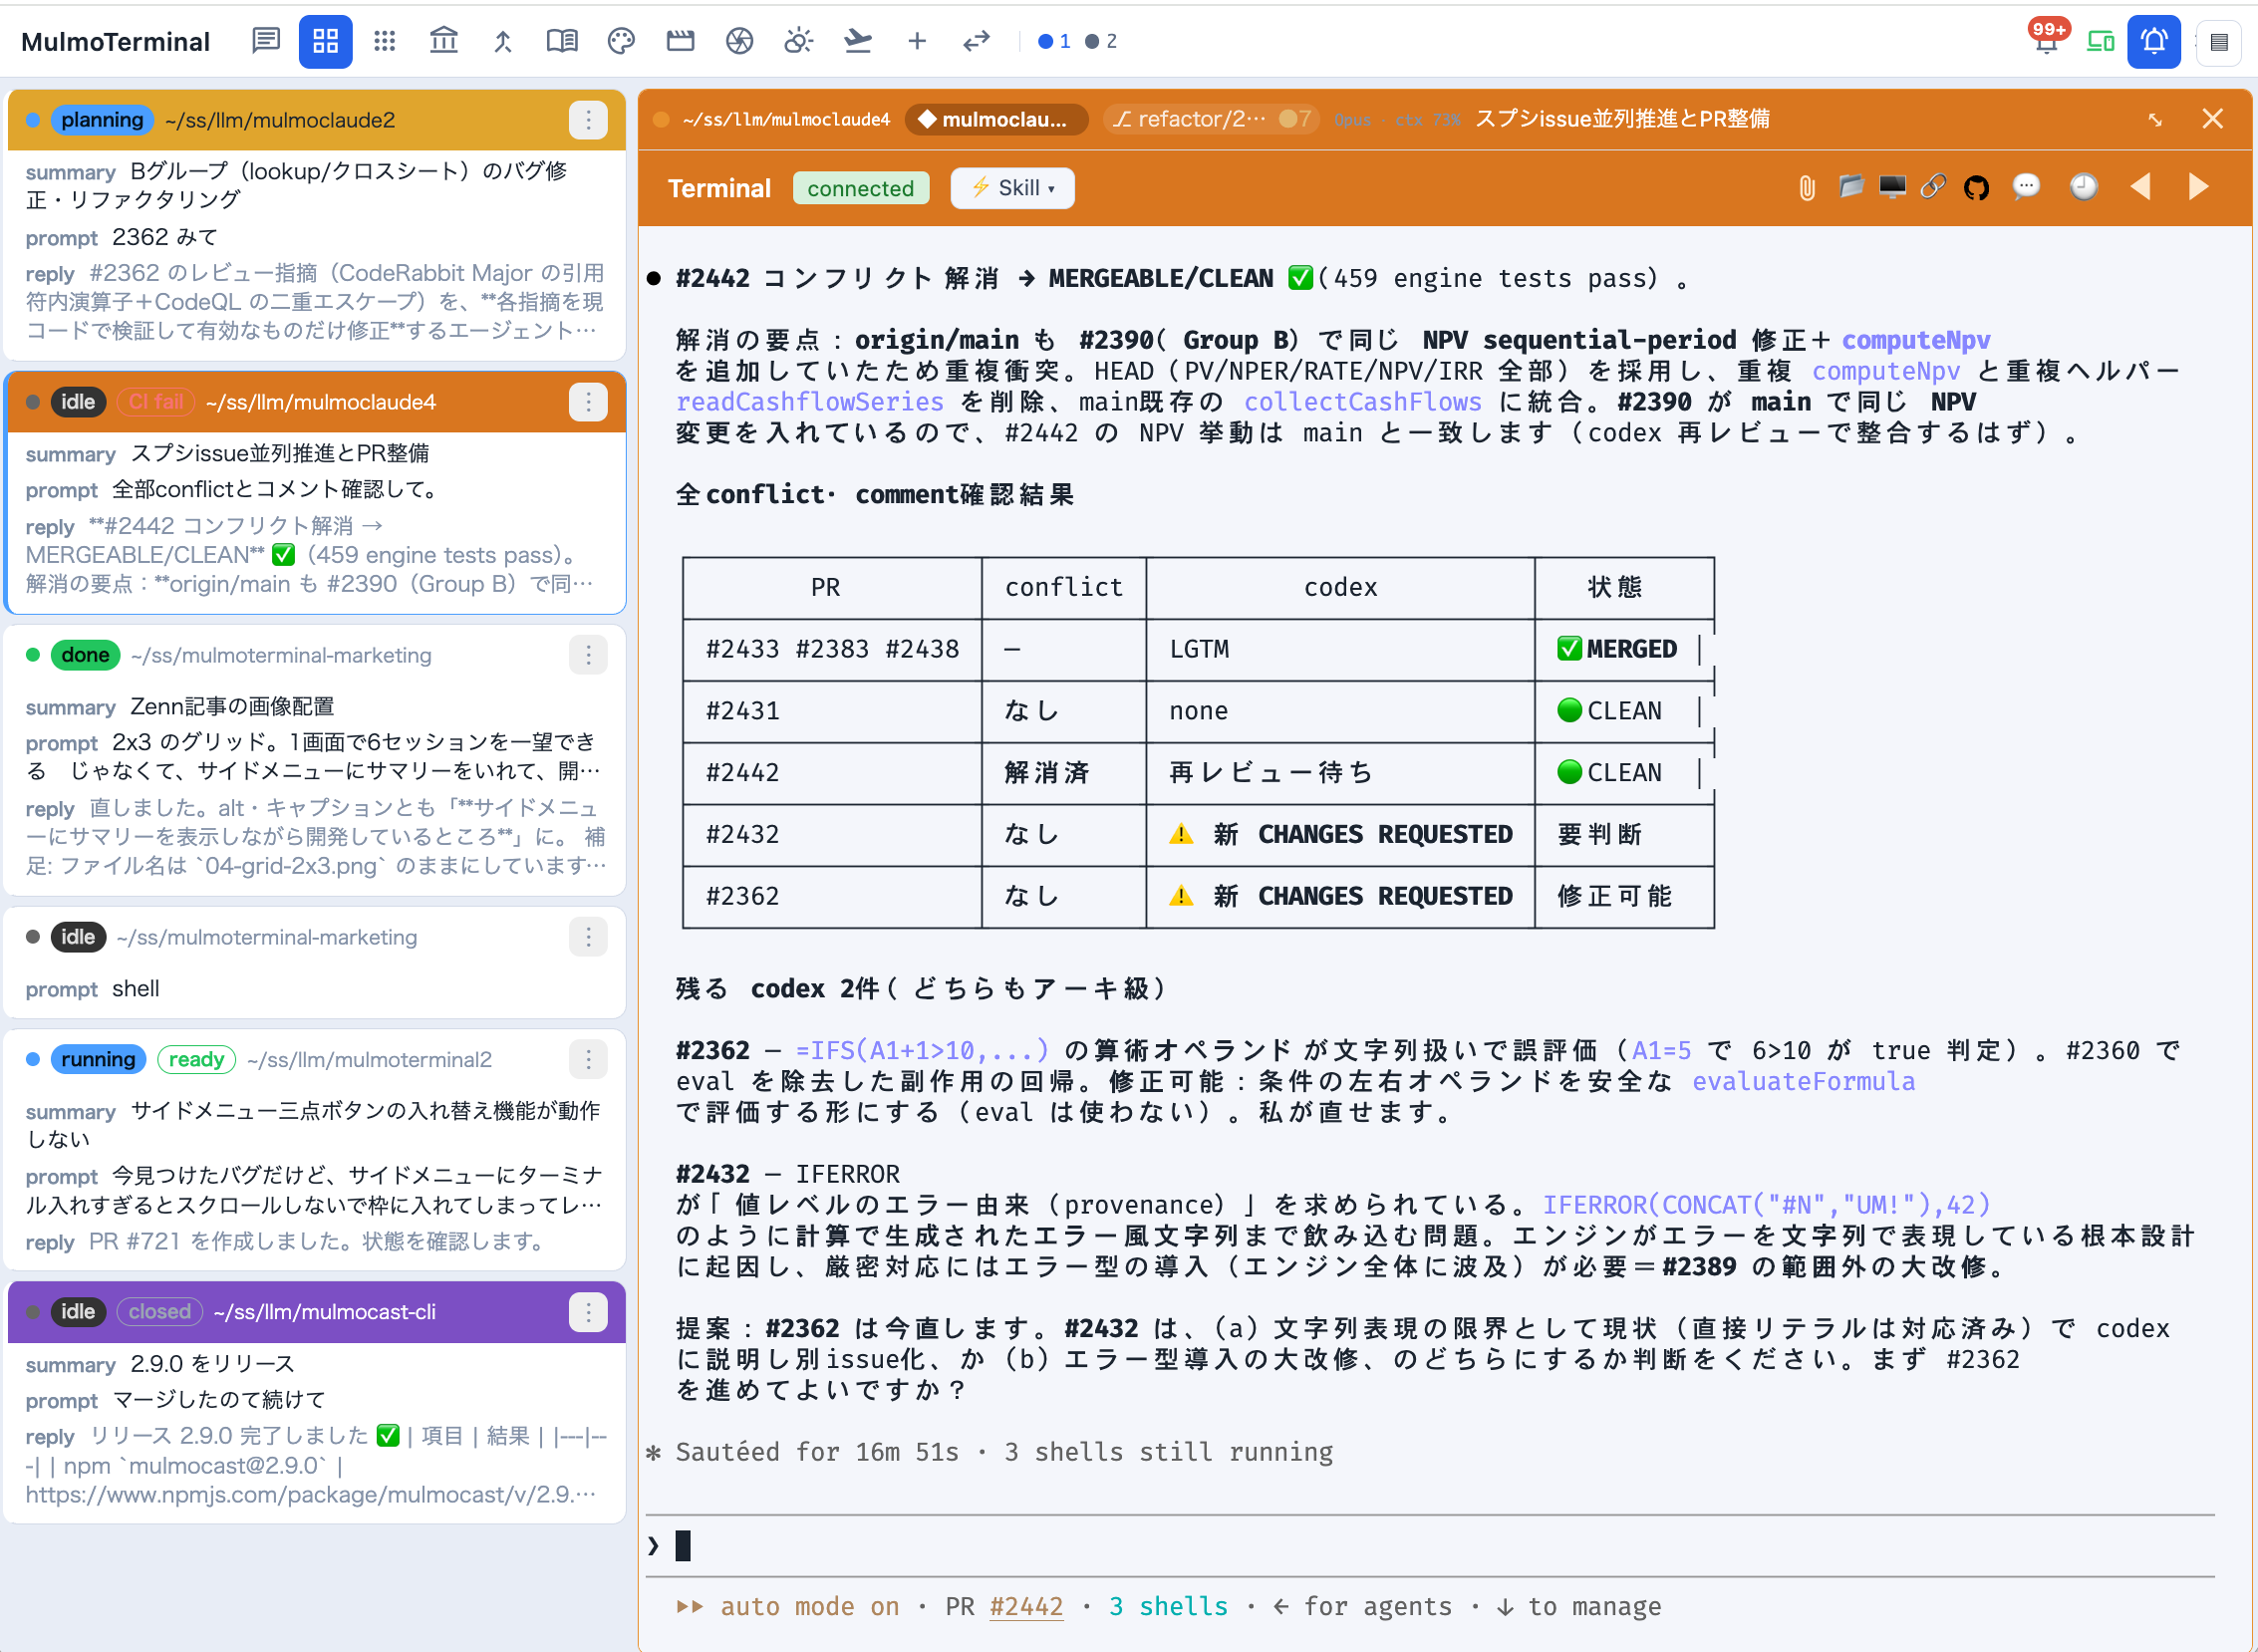Open the clock history icon
This screenshot has width=2258, height=1652.
click(x=2083, y=187)
